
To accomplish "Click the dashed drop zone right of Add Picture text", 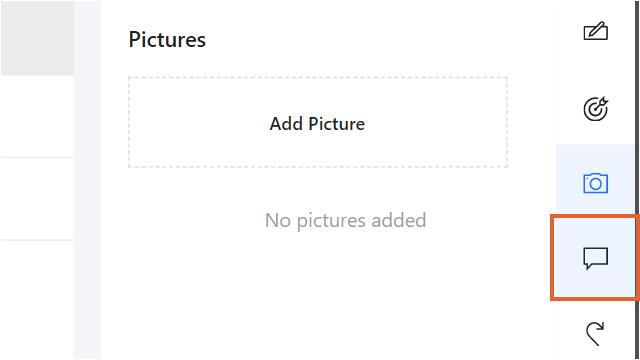I will (x=436, y=122).
